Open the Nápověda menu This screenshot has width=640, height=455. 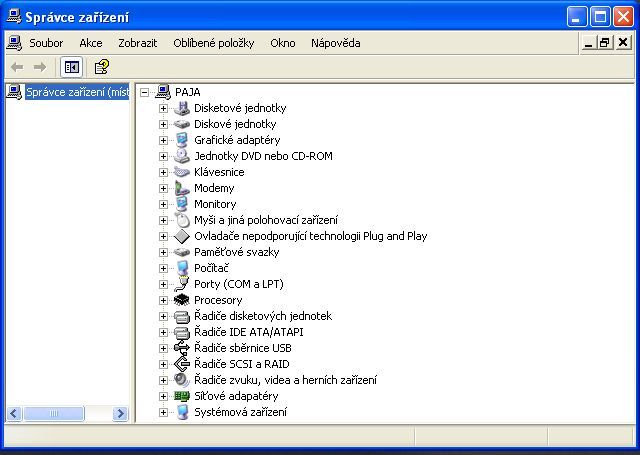point(336,43)
